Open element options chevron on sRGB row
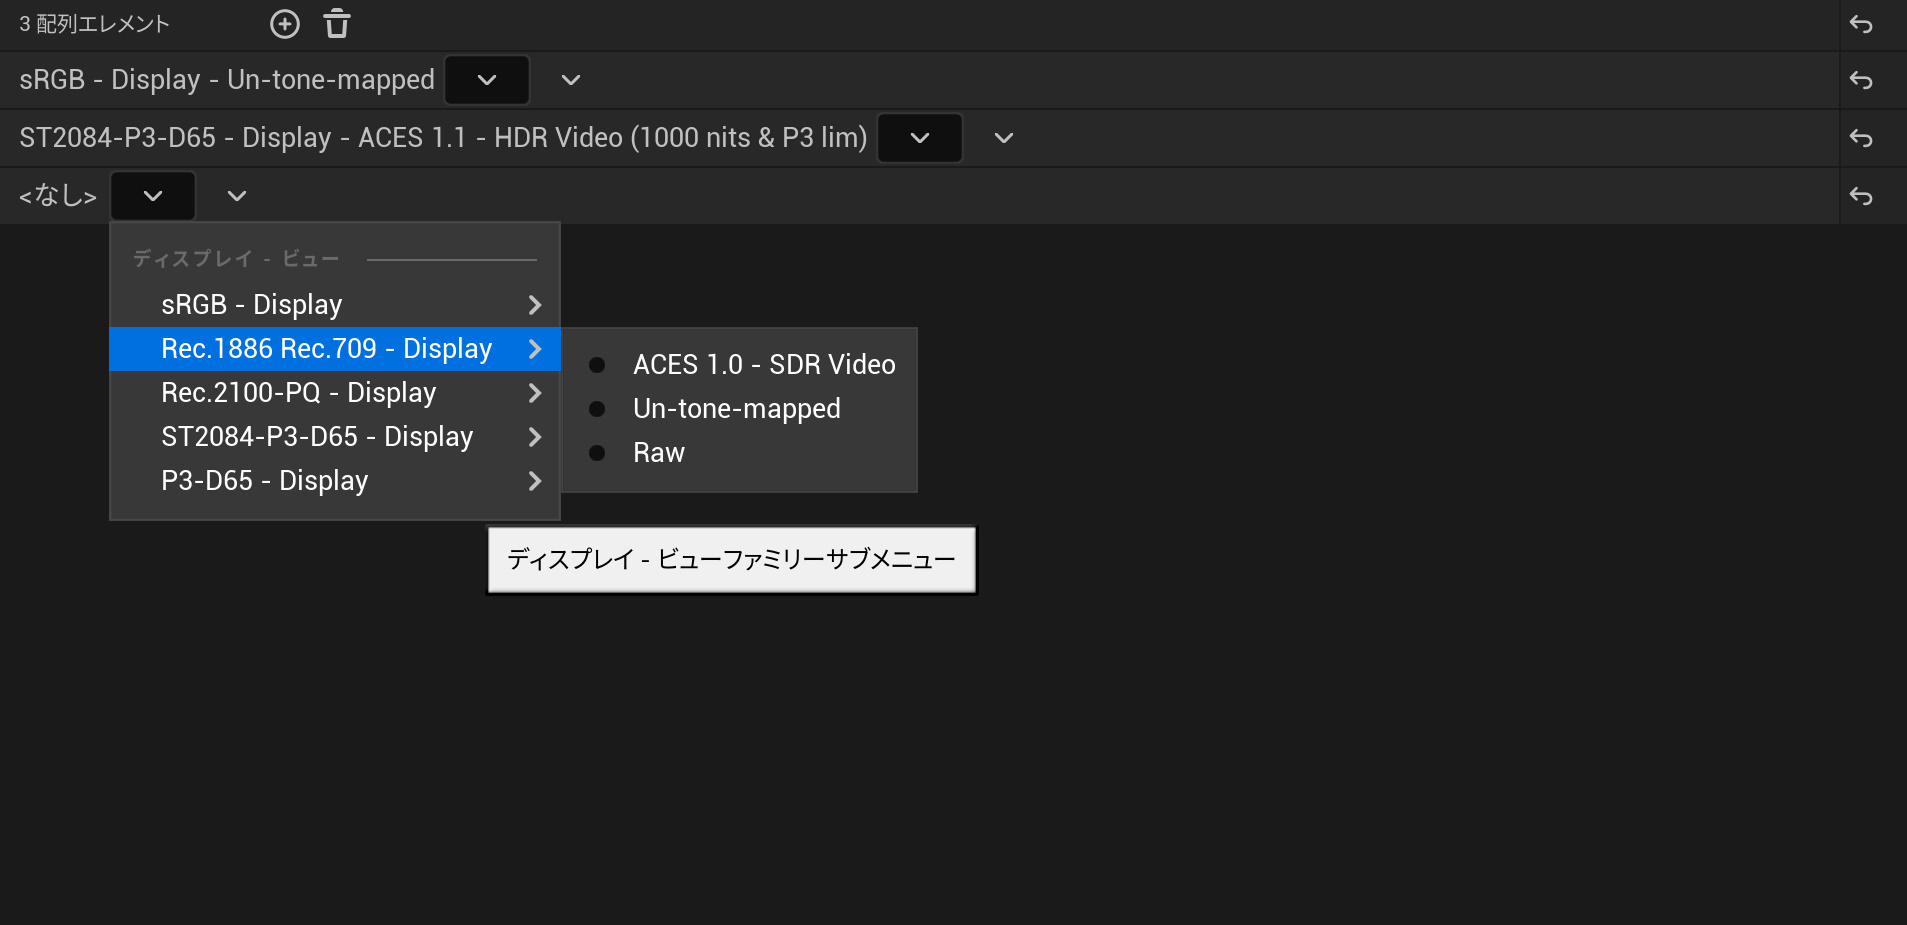Image resolution: width=1907 pixels, height=925 pixels. pyautogui.click(x=571, y=80)
